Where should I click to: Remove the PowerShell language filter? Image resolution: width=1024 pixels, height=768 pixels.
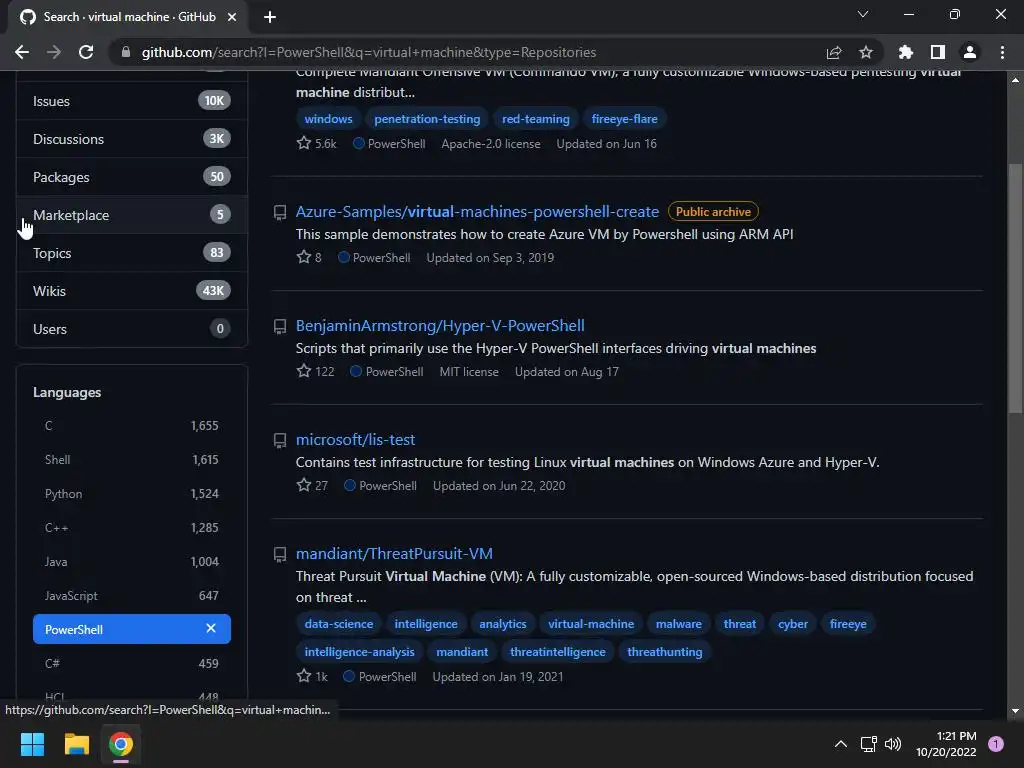211,628
